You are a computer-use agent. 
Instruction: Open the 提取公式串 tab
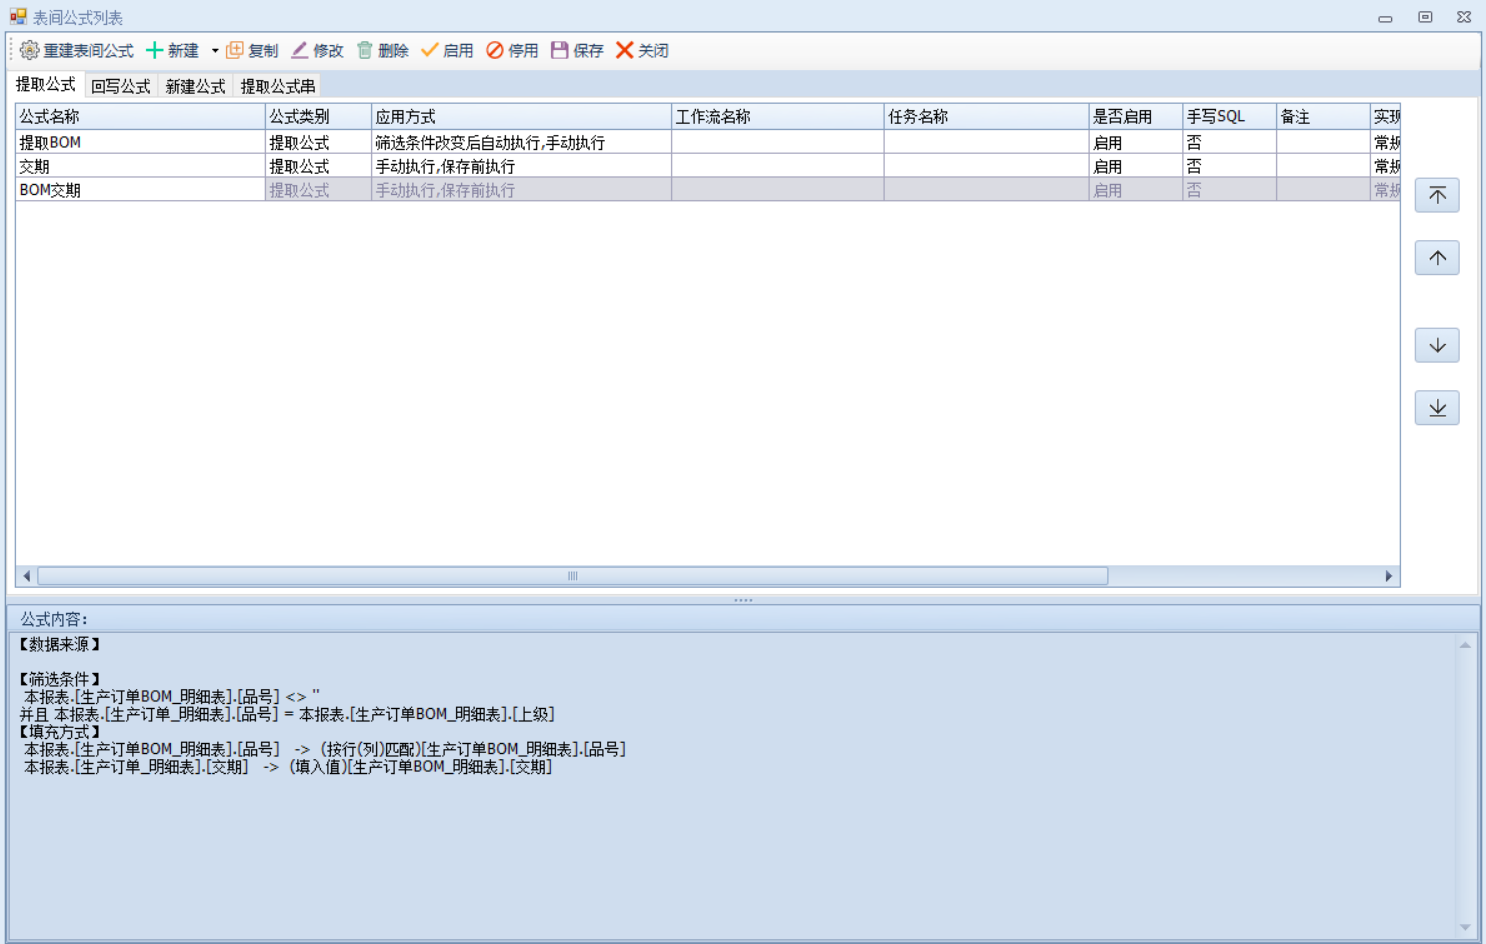pos(277,86)
